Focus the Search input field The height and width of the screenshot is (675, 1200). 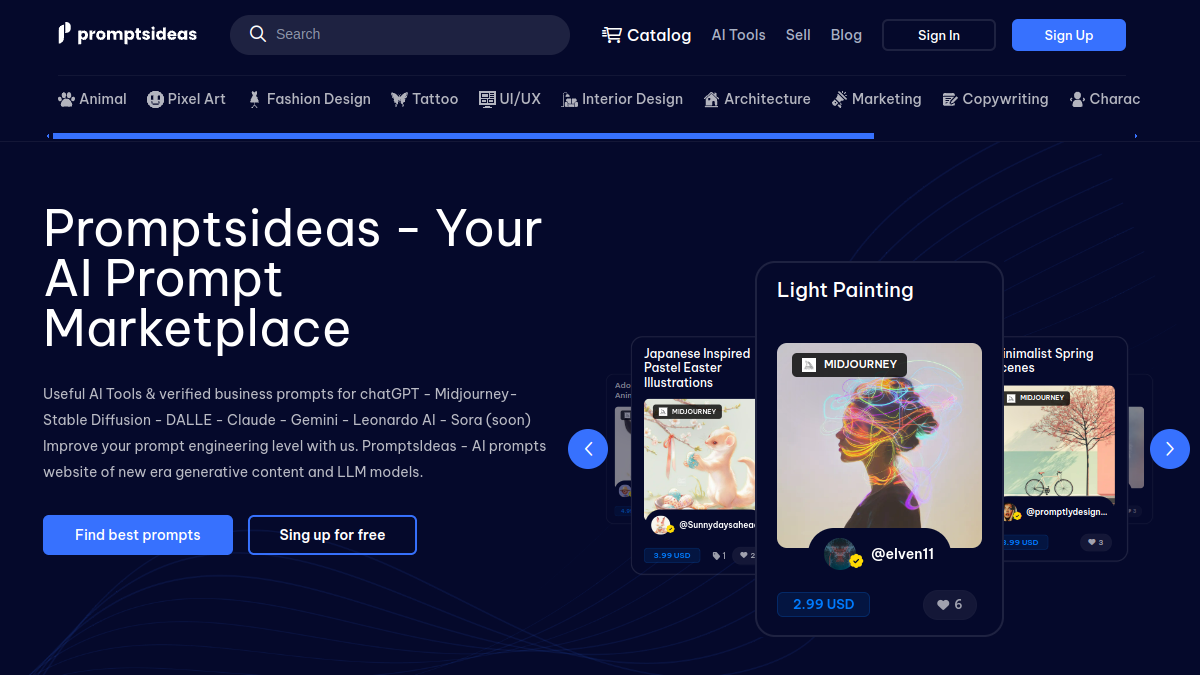pos(400,34)
